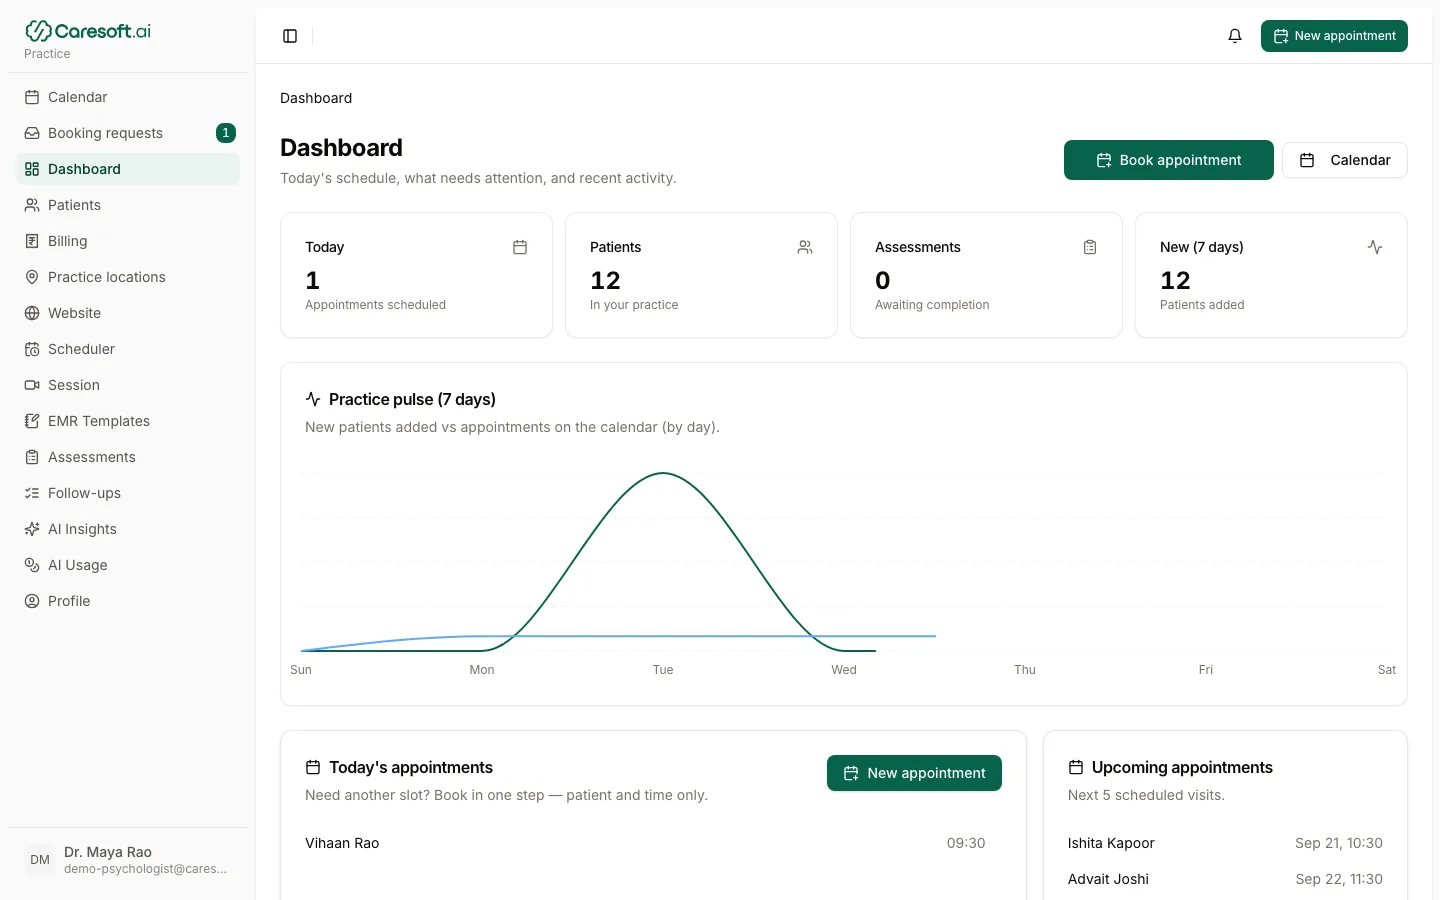Screen dimensions: 1440x900
Task: Click New appointment in Today's appointments
Action: click(x=914, y=773)
